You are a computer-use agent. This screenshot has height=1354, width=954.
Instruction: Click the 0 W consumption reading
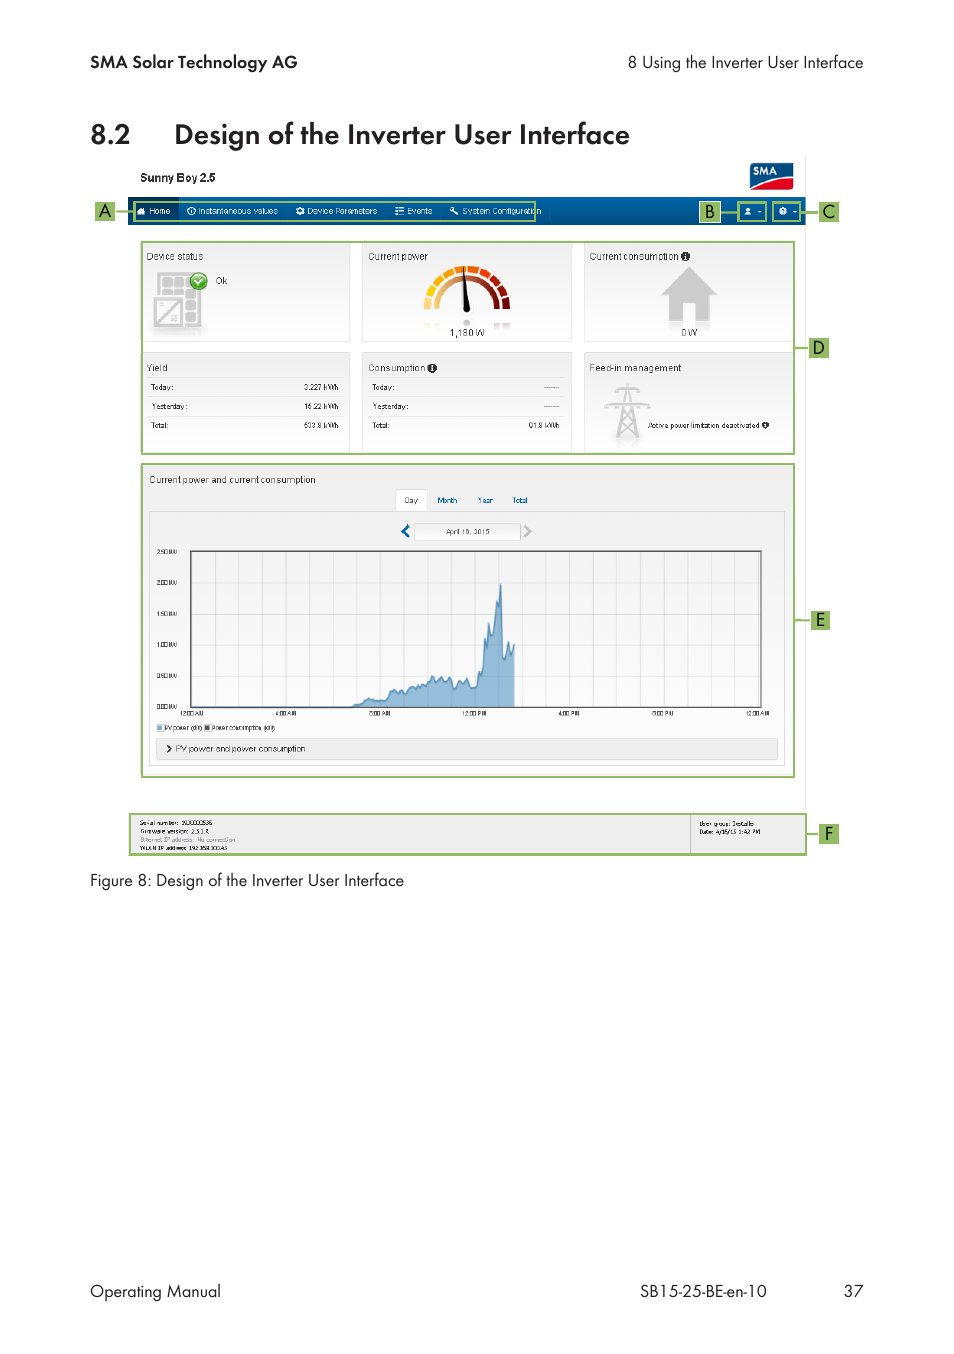(x=689, y=333)
